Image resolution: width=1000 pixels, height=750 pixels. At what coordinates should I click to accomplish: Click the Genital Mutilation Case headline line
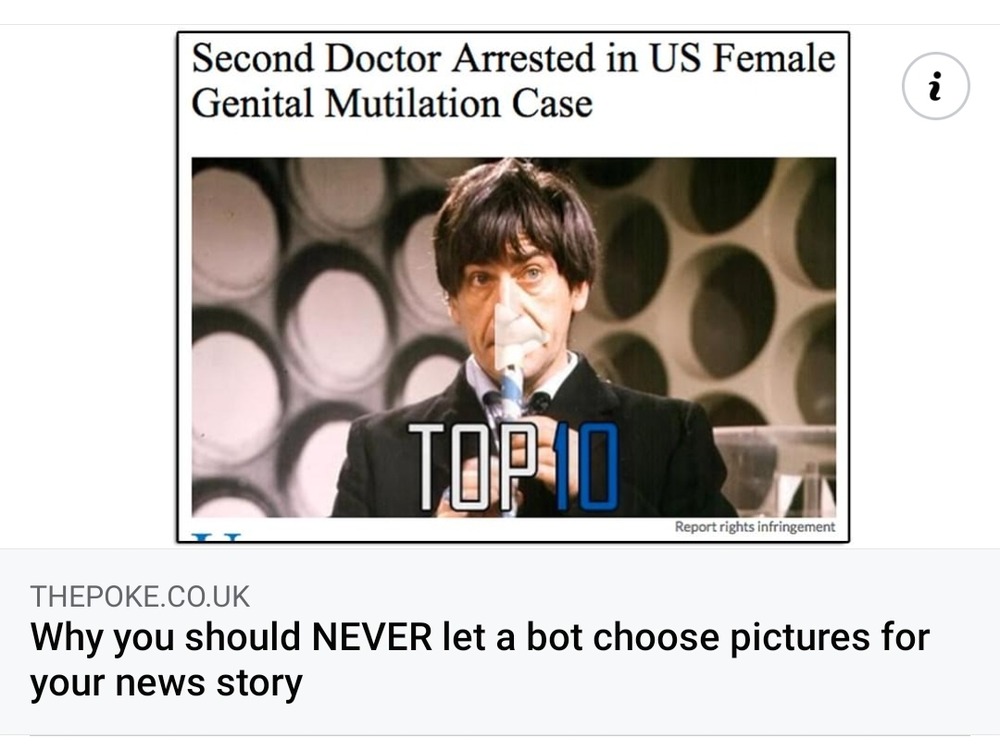[x=392, y=103]
